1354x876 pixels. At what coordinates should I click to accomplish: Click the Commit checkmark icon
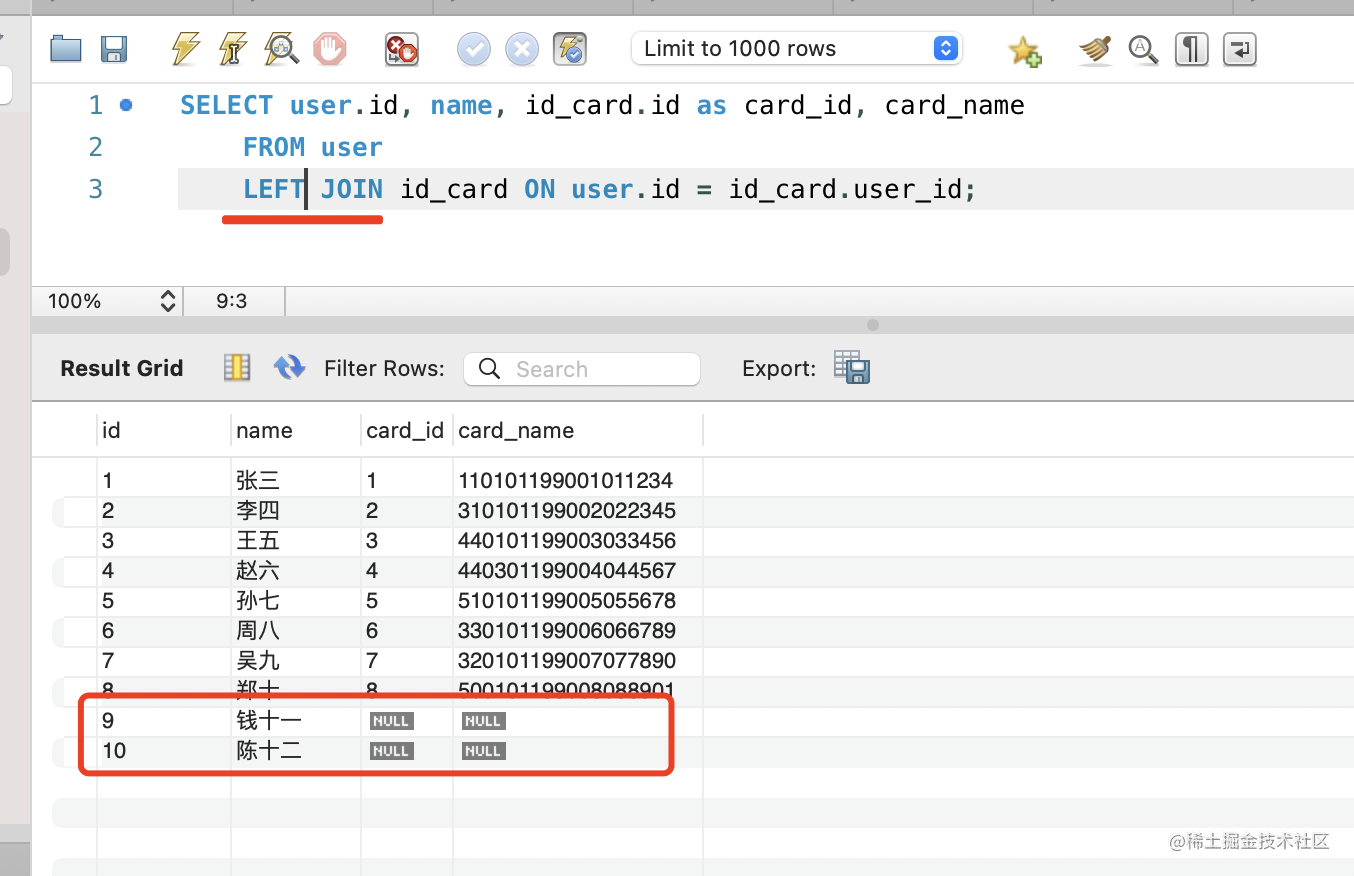pyautogui.click(x=474, y=49)
